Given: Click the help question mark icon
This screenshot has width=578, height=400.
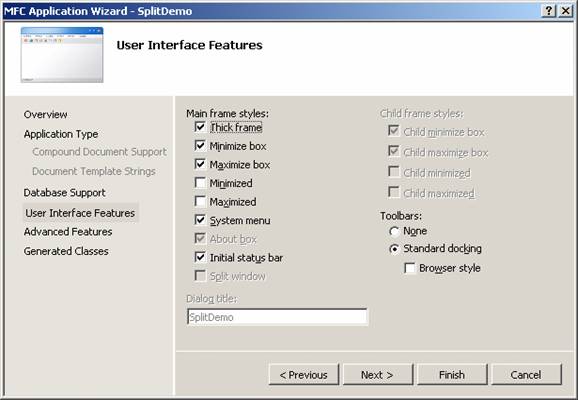Looking at the screenshot, I should 549,11.
